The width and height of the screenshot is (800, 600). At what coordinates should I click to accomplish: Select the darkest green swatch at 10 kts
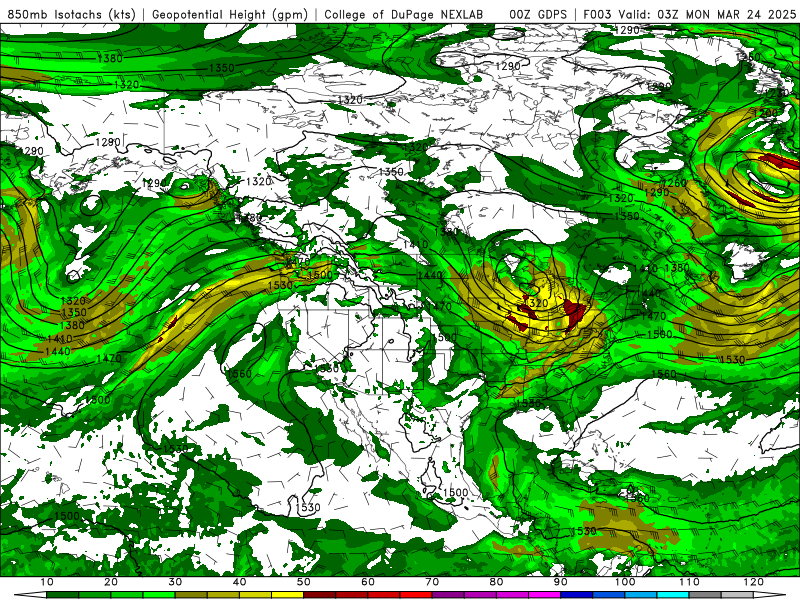[x=62, y=595]
